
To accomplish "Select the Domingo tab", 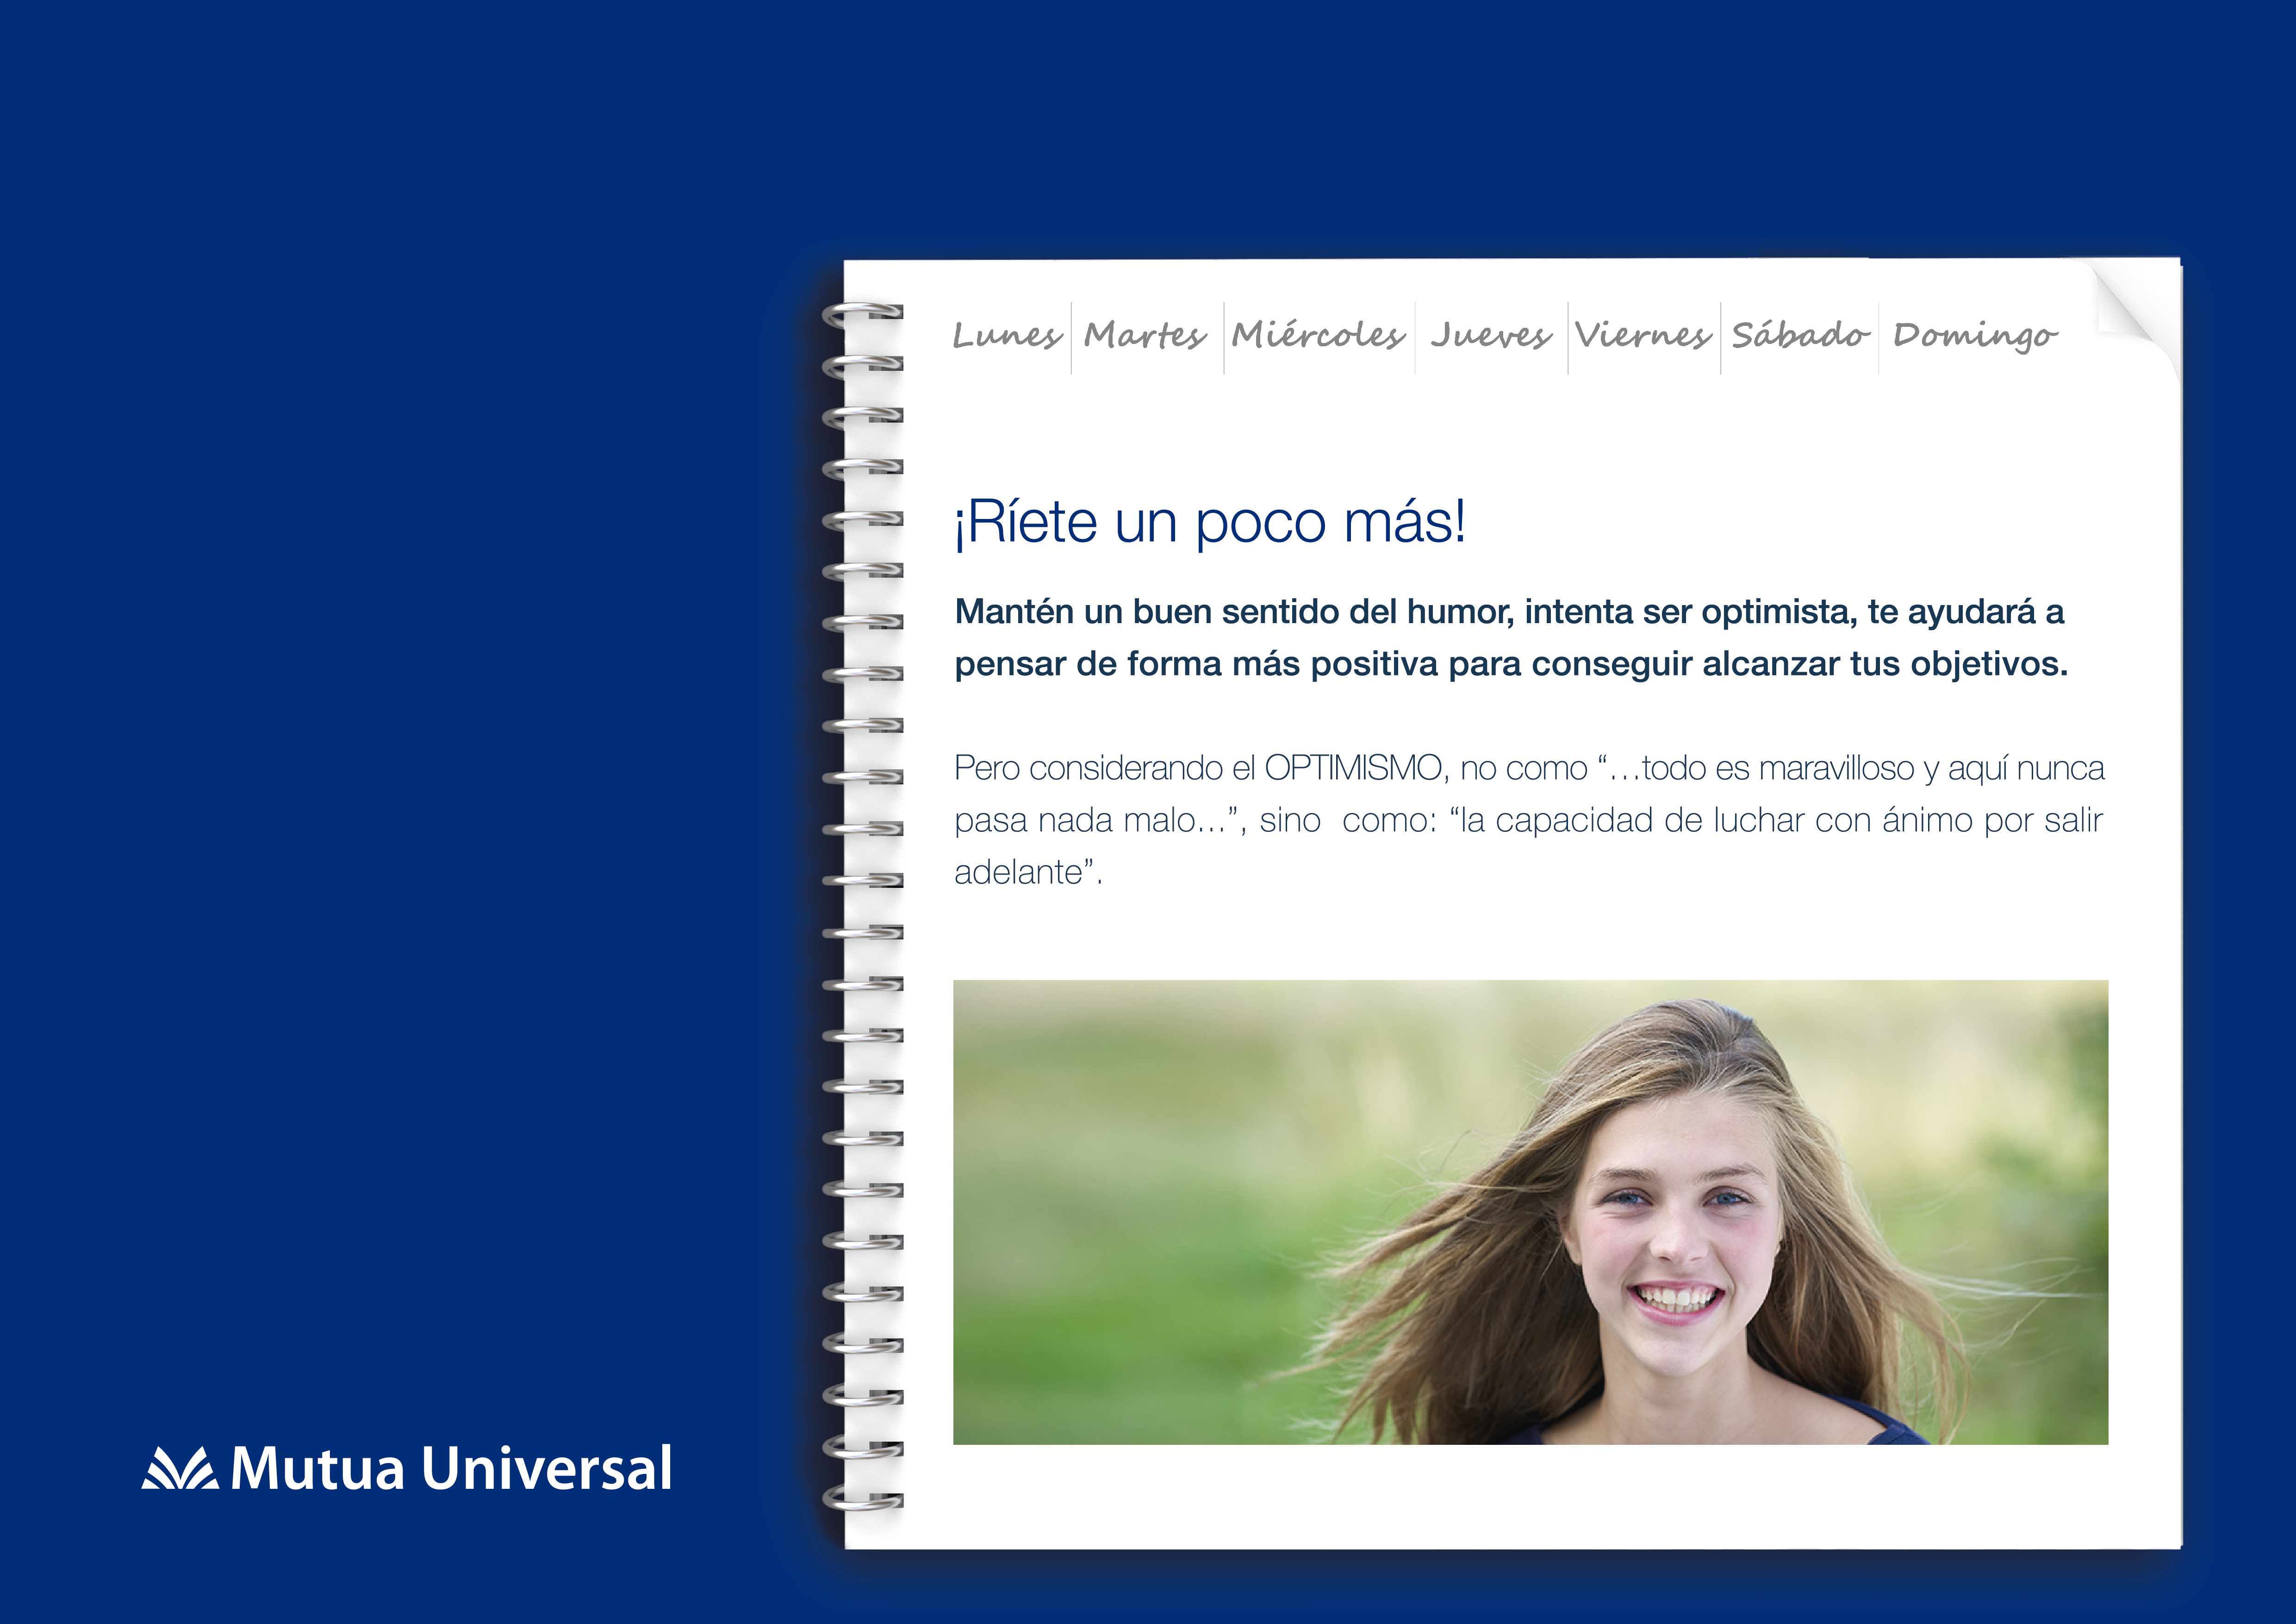I will 1975,336.
